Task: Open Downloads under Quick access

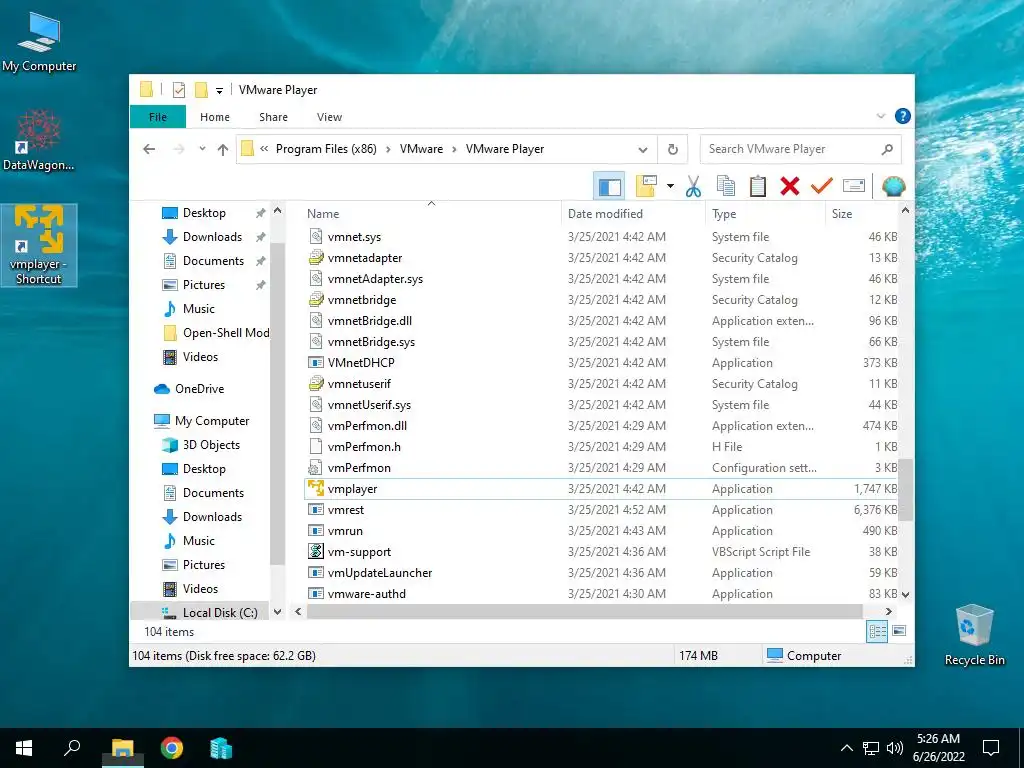Action: pyautogui.click(x=212, y=236)
